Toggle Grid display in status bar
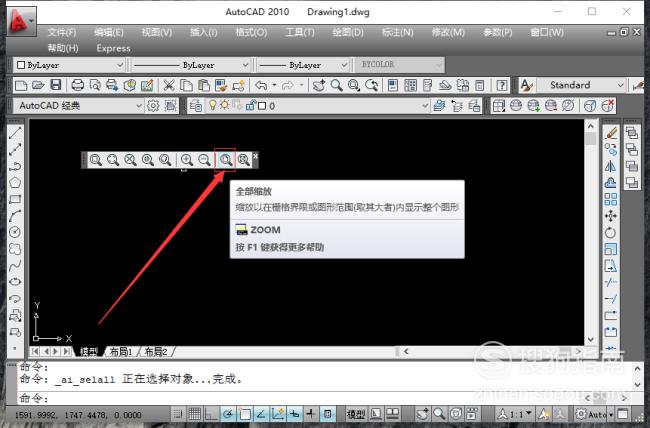Image resolution: width=650 pixels, height=428 pixels. pyautogui.click(x=195, y=414)
